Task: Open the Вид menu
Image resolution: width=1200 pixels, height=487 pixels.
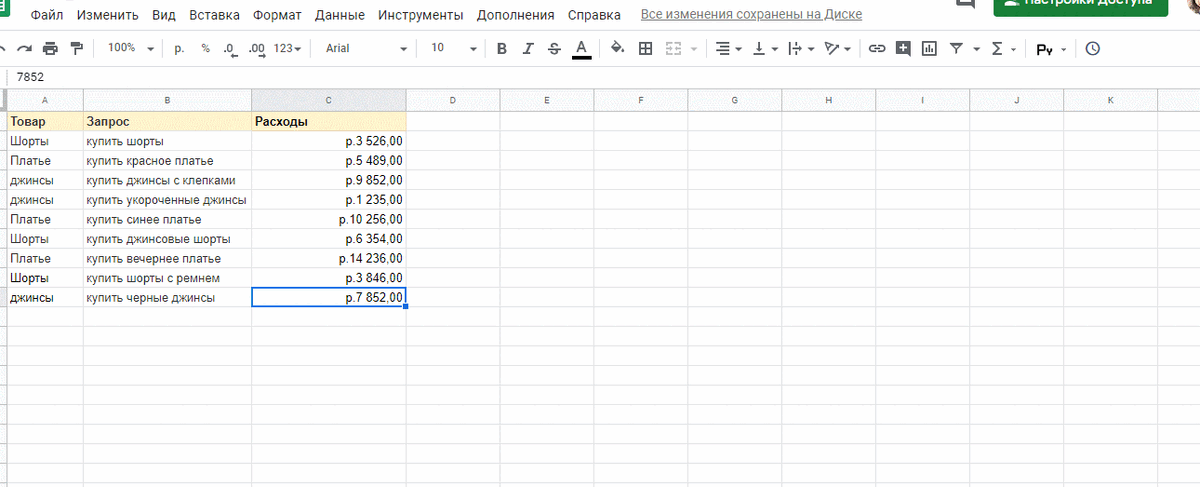Action: point(164,15)
